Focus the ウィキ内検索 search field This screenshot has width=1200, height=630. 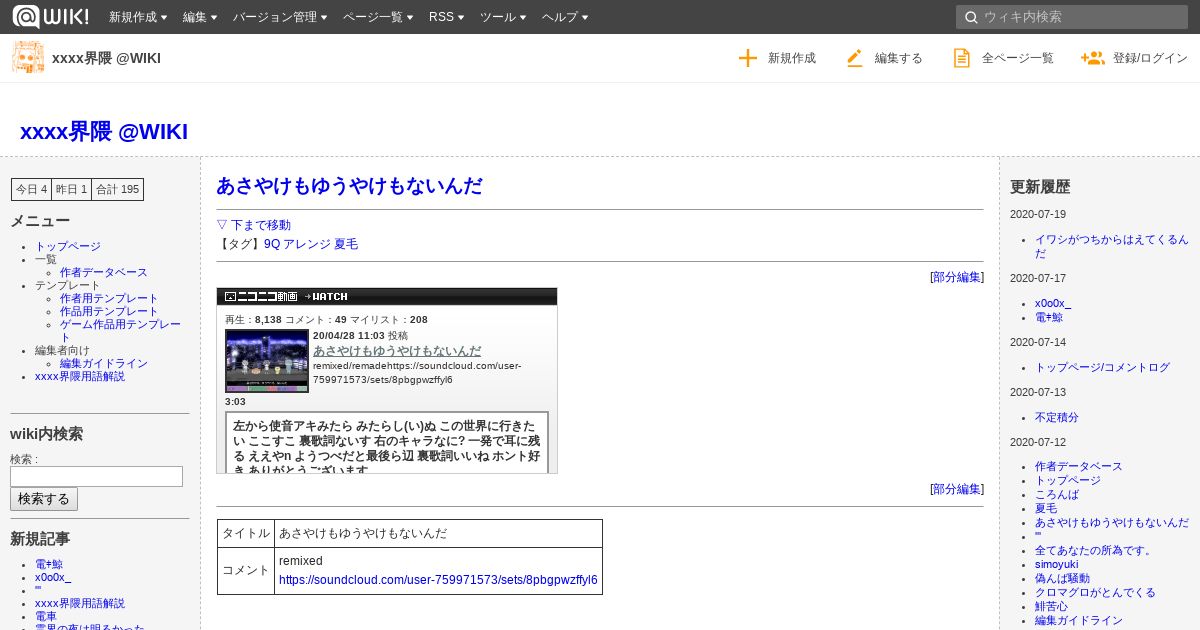coord(1072,17)
